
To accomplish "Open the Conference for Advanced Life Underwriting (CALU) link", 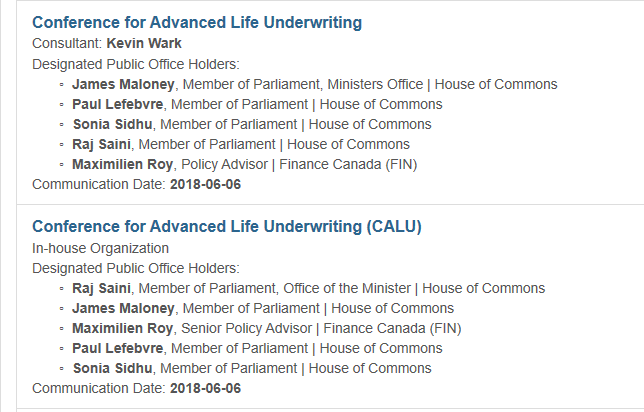I will pyautogui.click(x=227, y=227).
